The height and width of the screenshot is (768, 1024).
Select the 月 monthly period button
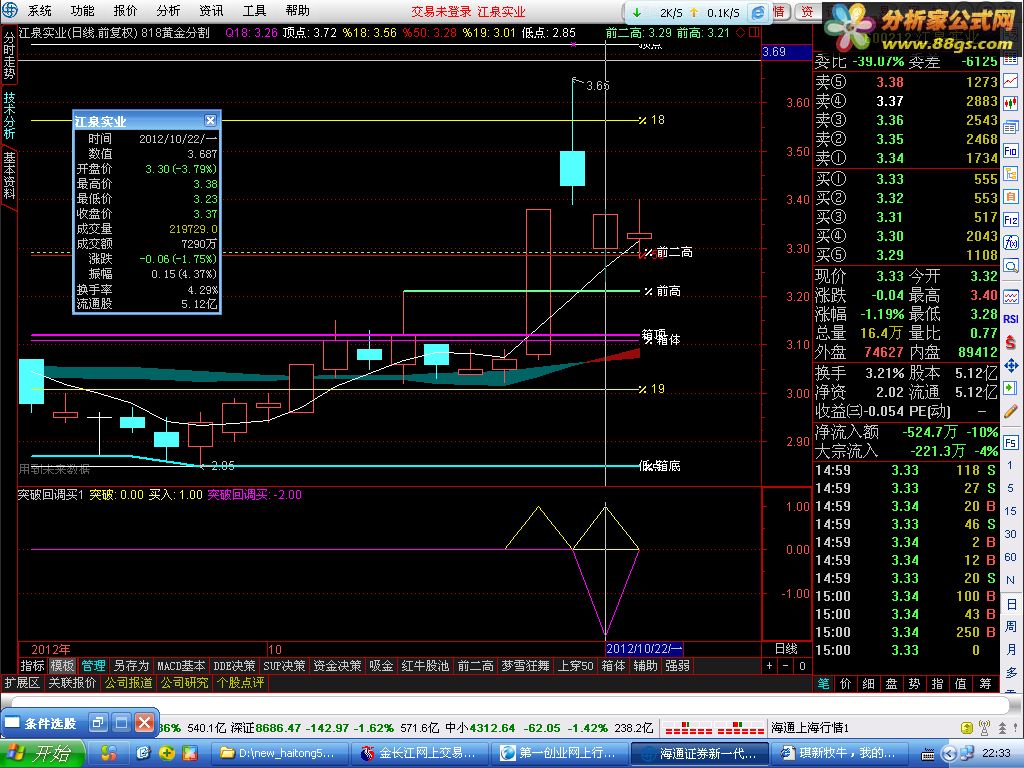[1010, 649]
